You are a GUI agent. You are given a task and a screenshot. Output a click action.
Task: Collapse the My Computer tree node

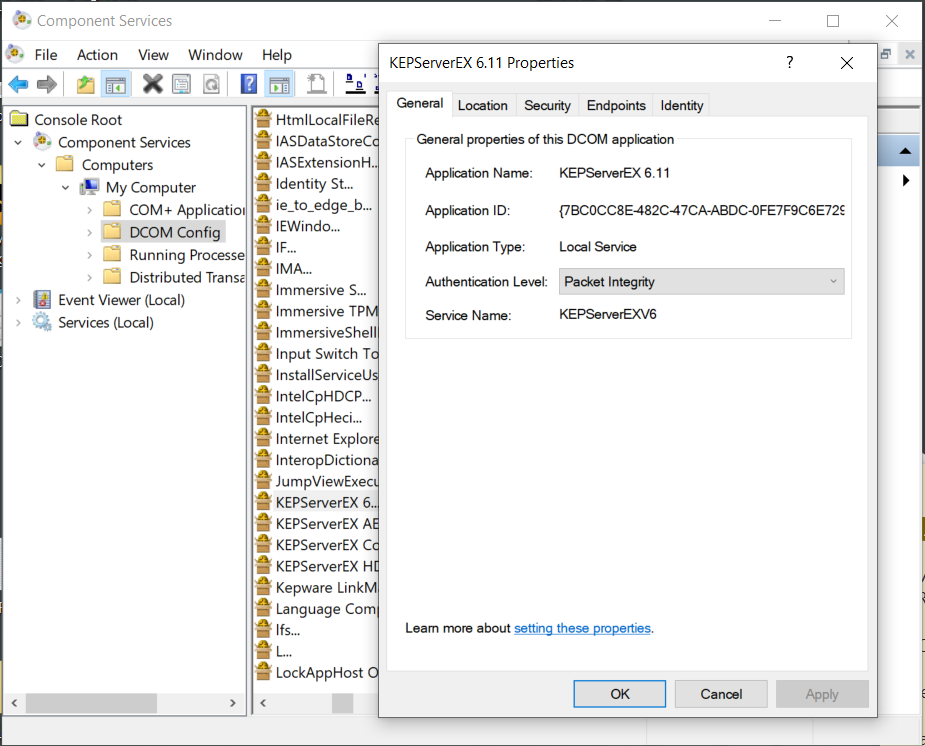(x=65, y=188)
